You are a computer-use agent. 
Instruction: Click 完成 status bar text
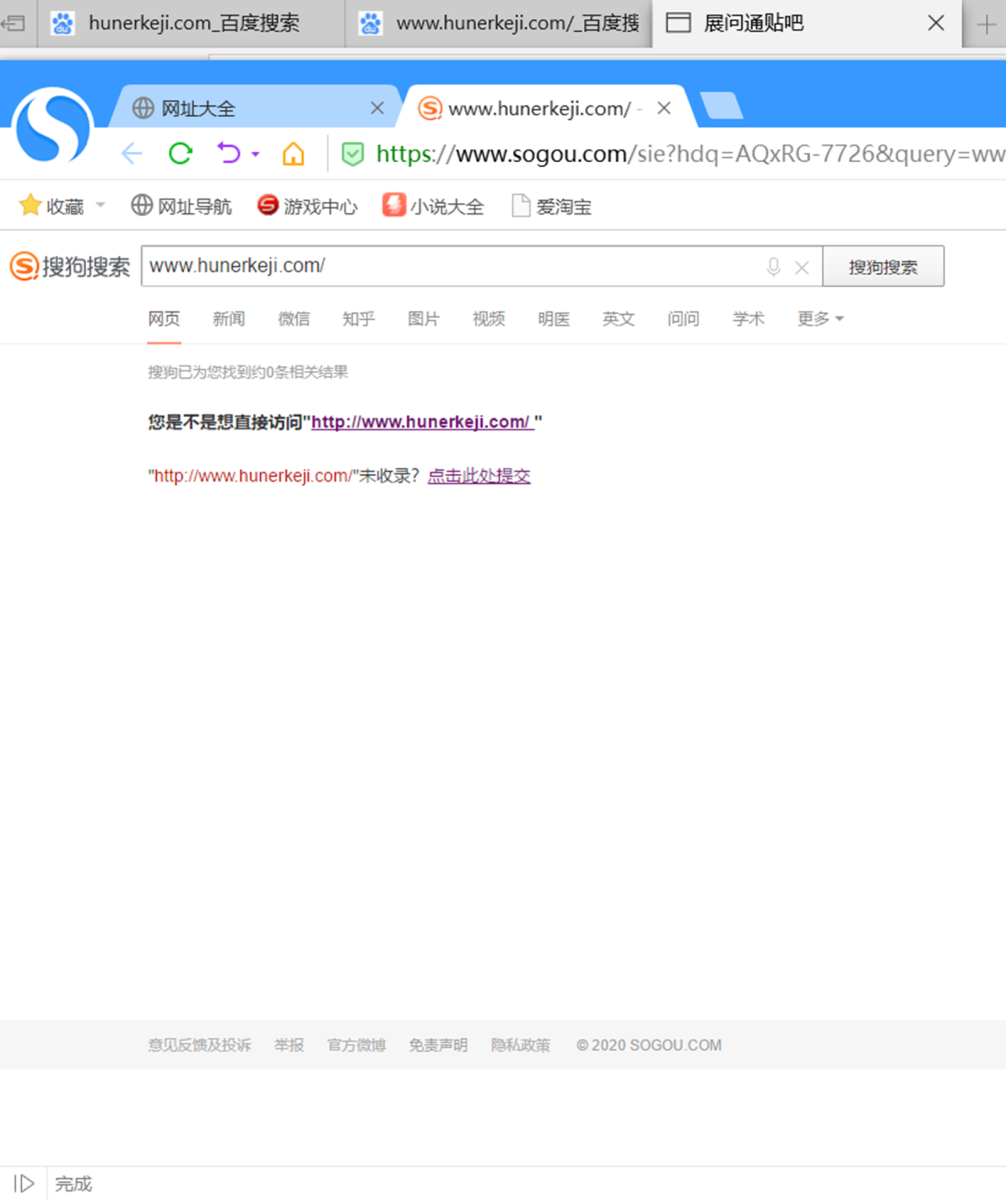(x=73, y=1184)
